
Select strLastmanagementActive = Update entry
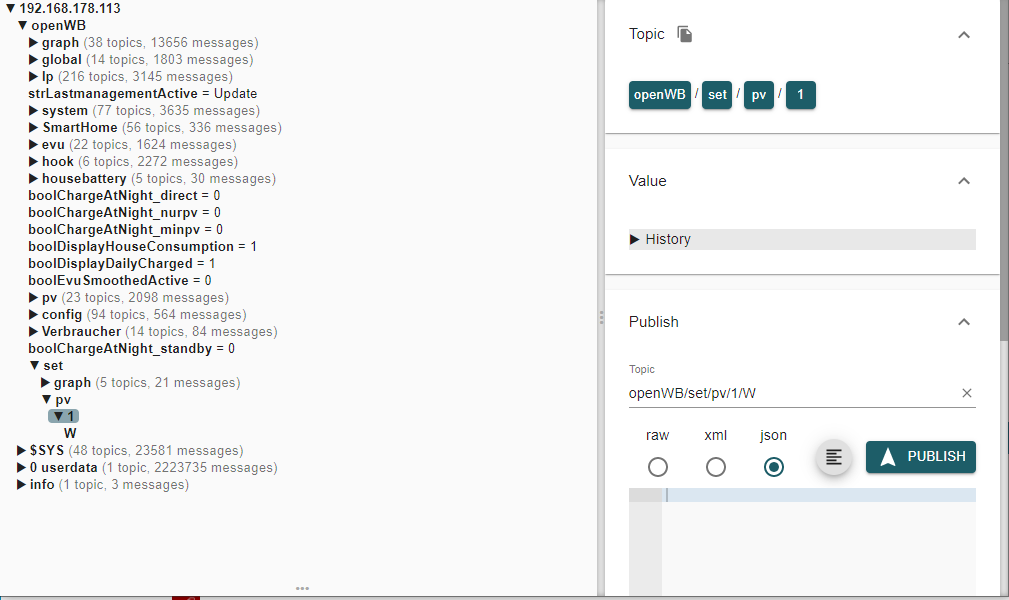143,94
